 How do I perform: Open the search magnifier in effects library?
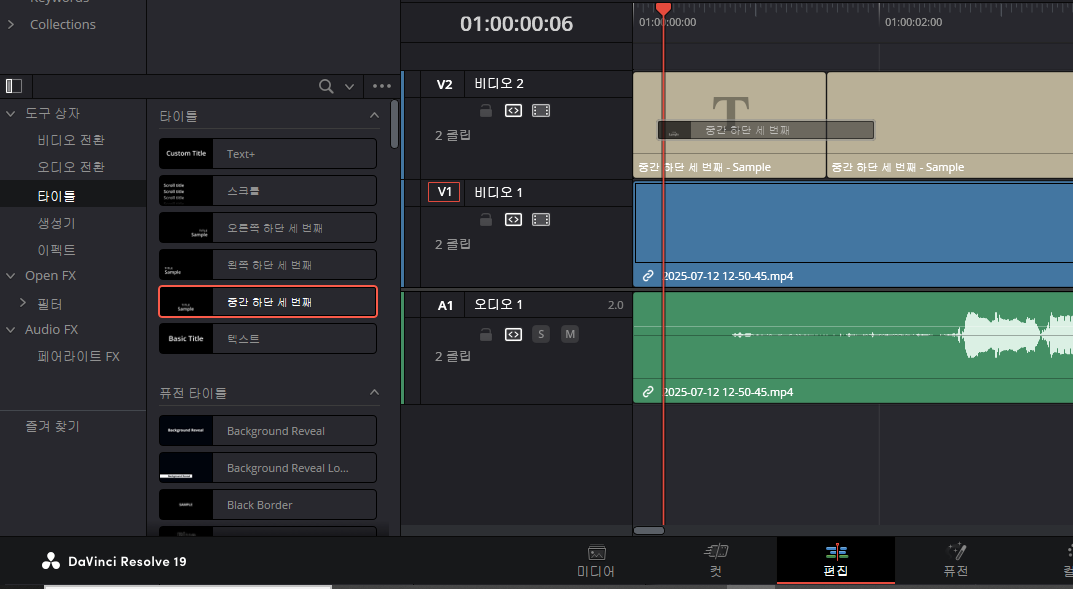coord(326,86)
